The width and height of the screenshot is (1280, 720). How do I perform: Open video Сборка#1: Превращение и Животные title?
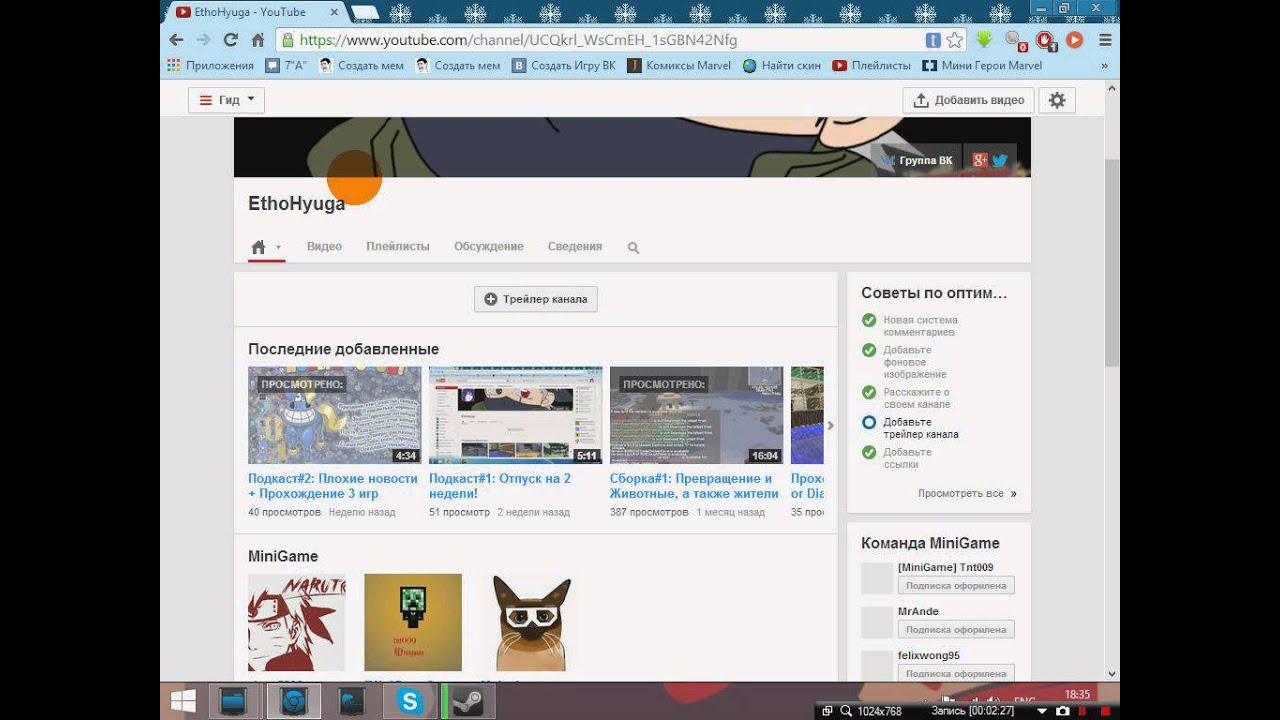[694, 486]
